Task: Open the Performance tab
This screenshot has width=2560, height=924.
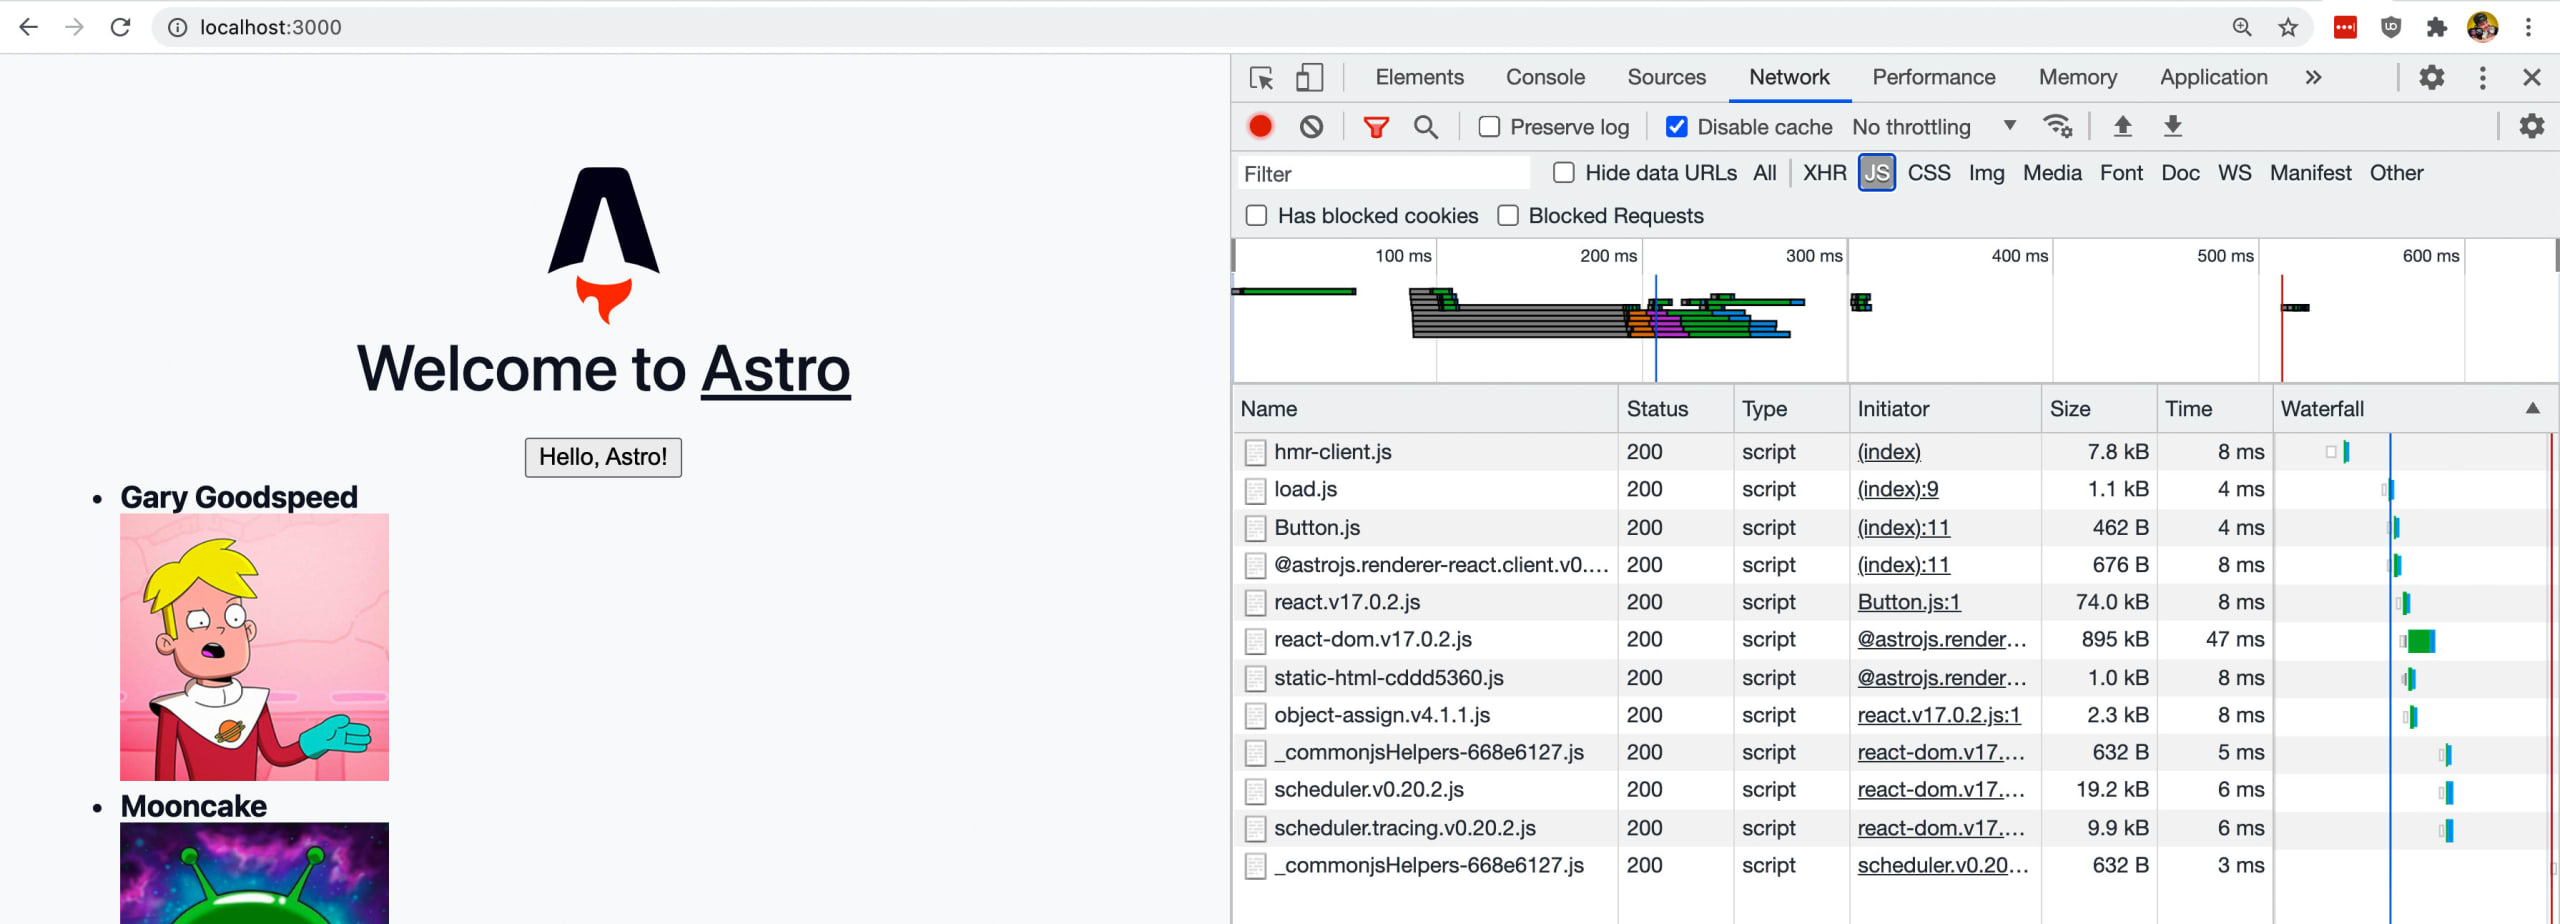Action: click(x=1933, y=77)
